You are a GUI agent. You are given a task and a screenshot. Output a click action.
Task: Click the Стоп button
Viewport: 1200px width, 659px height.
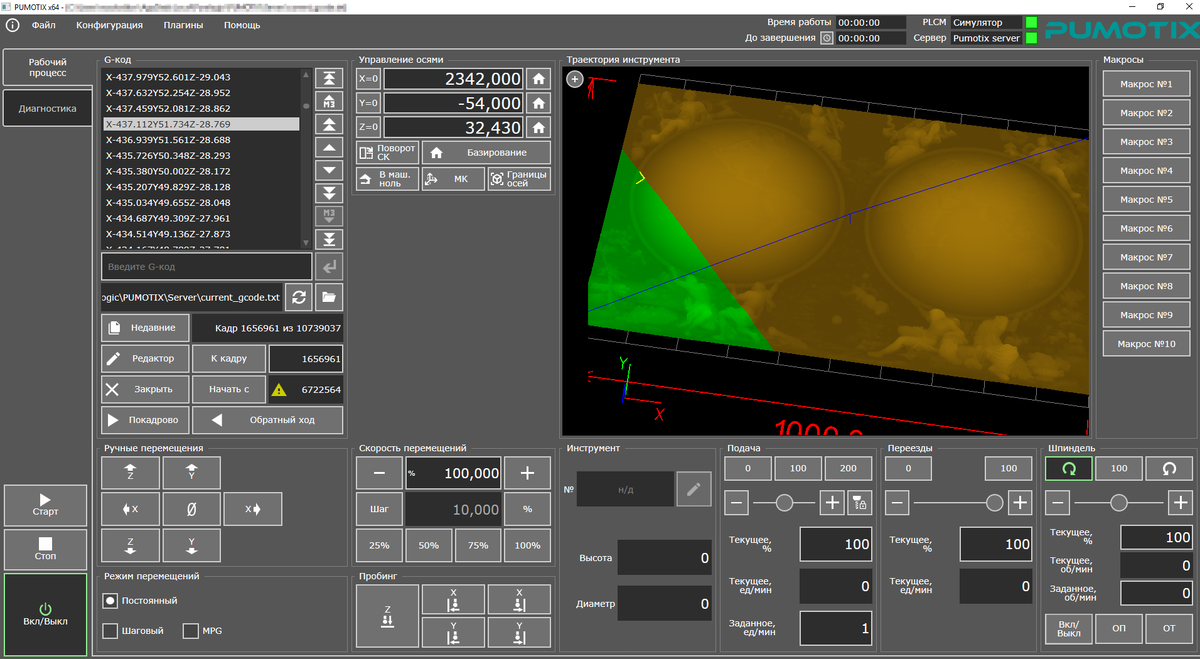point(46,550)
